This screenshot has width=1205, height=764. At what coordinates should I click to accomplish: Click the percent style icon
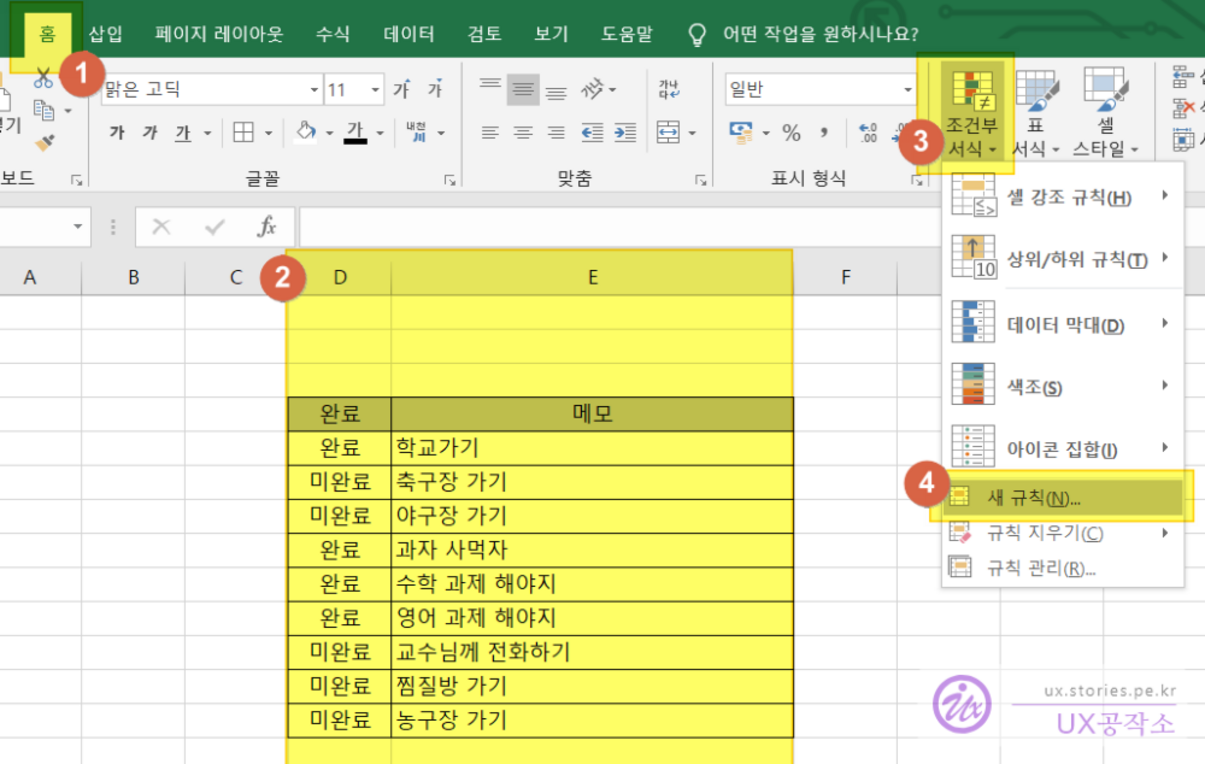[791, 133]
